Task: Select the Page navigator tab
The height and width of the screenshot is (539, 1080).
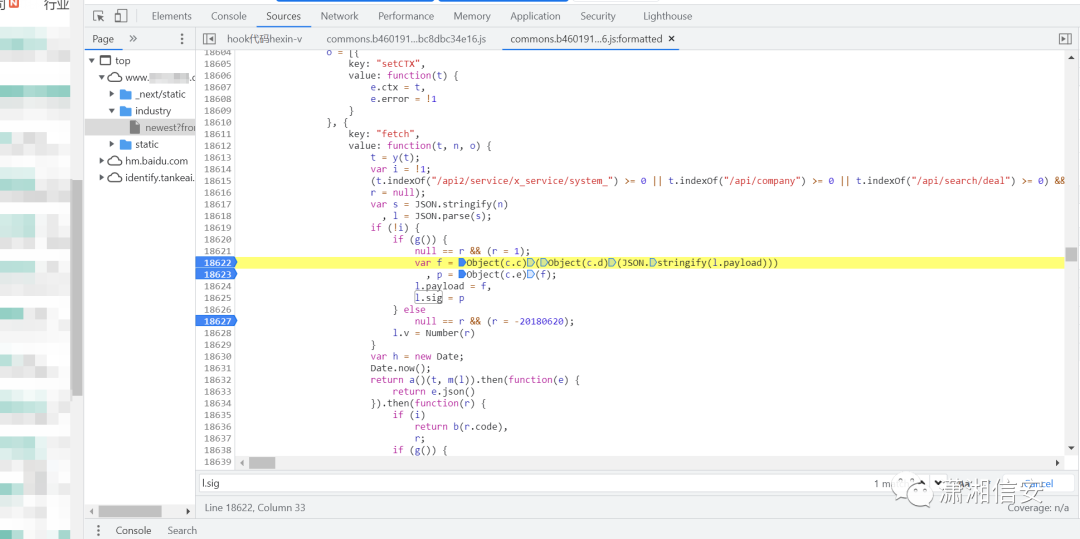Action: [x=103, y=39]
